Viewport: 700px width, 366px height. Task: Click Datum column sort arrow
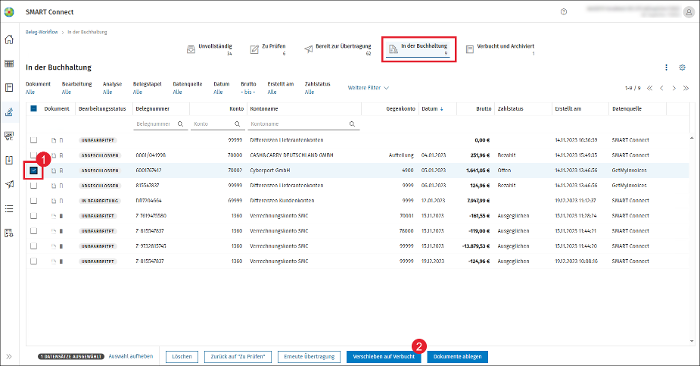click(442, 109)
